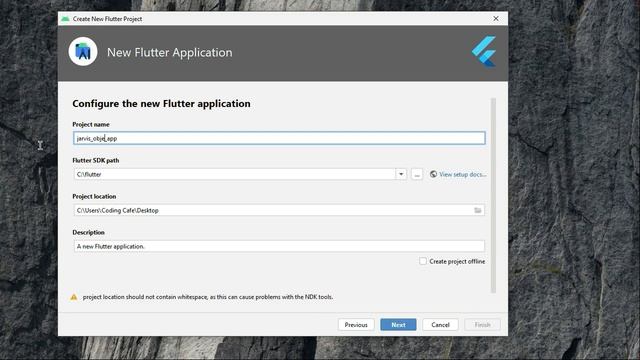Image resolution: width=640 pixels, height=360 pixels.
Task: Click the Project location label
Action: click(94, 196)
